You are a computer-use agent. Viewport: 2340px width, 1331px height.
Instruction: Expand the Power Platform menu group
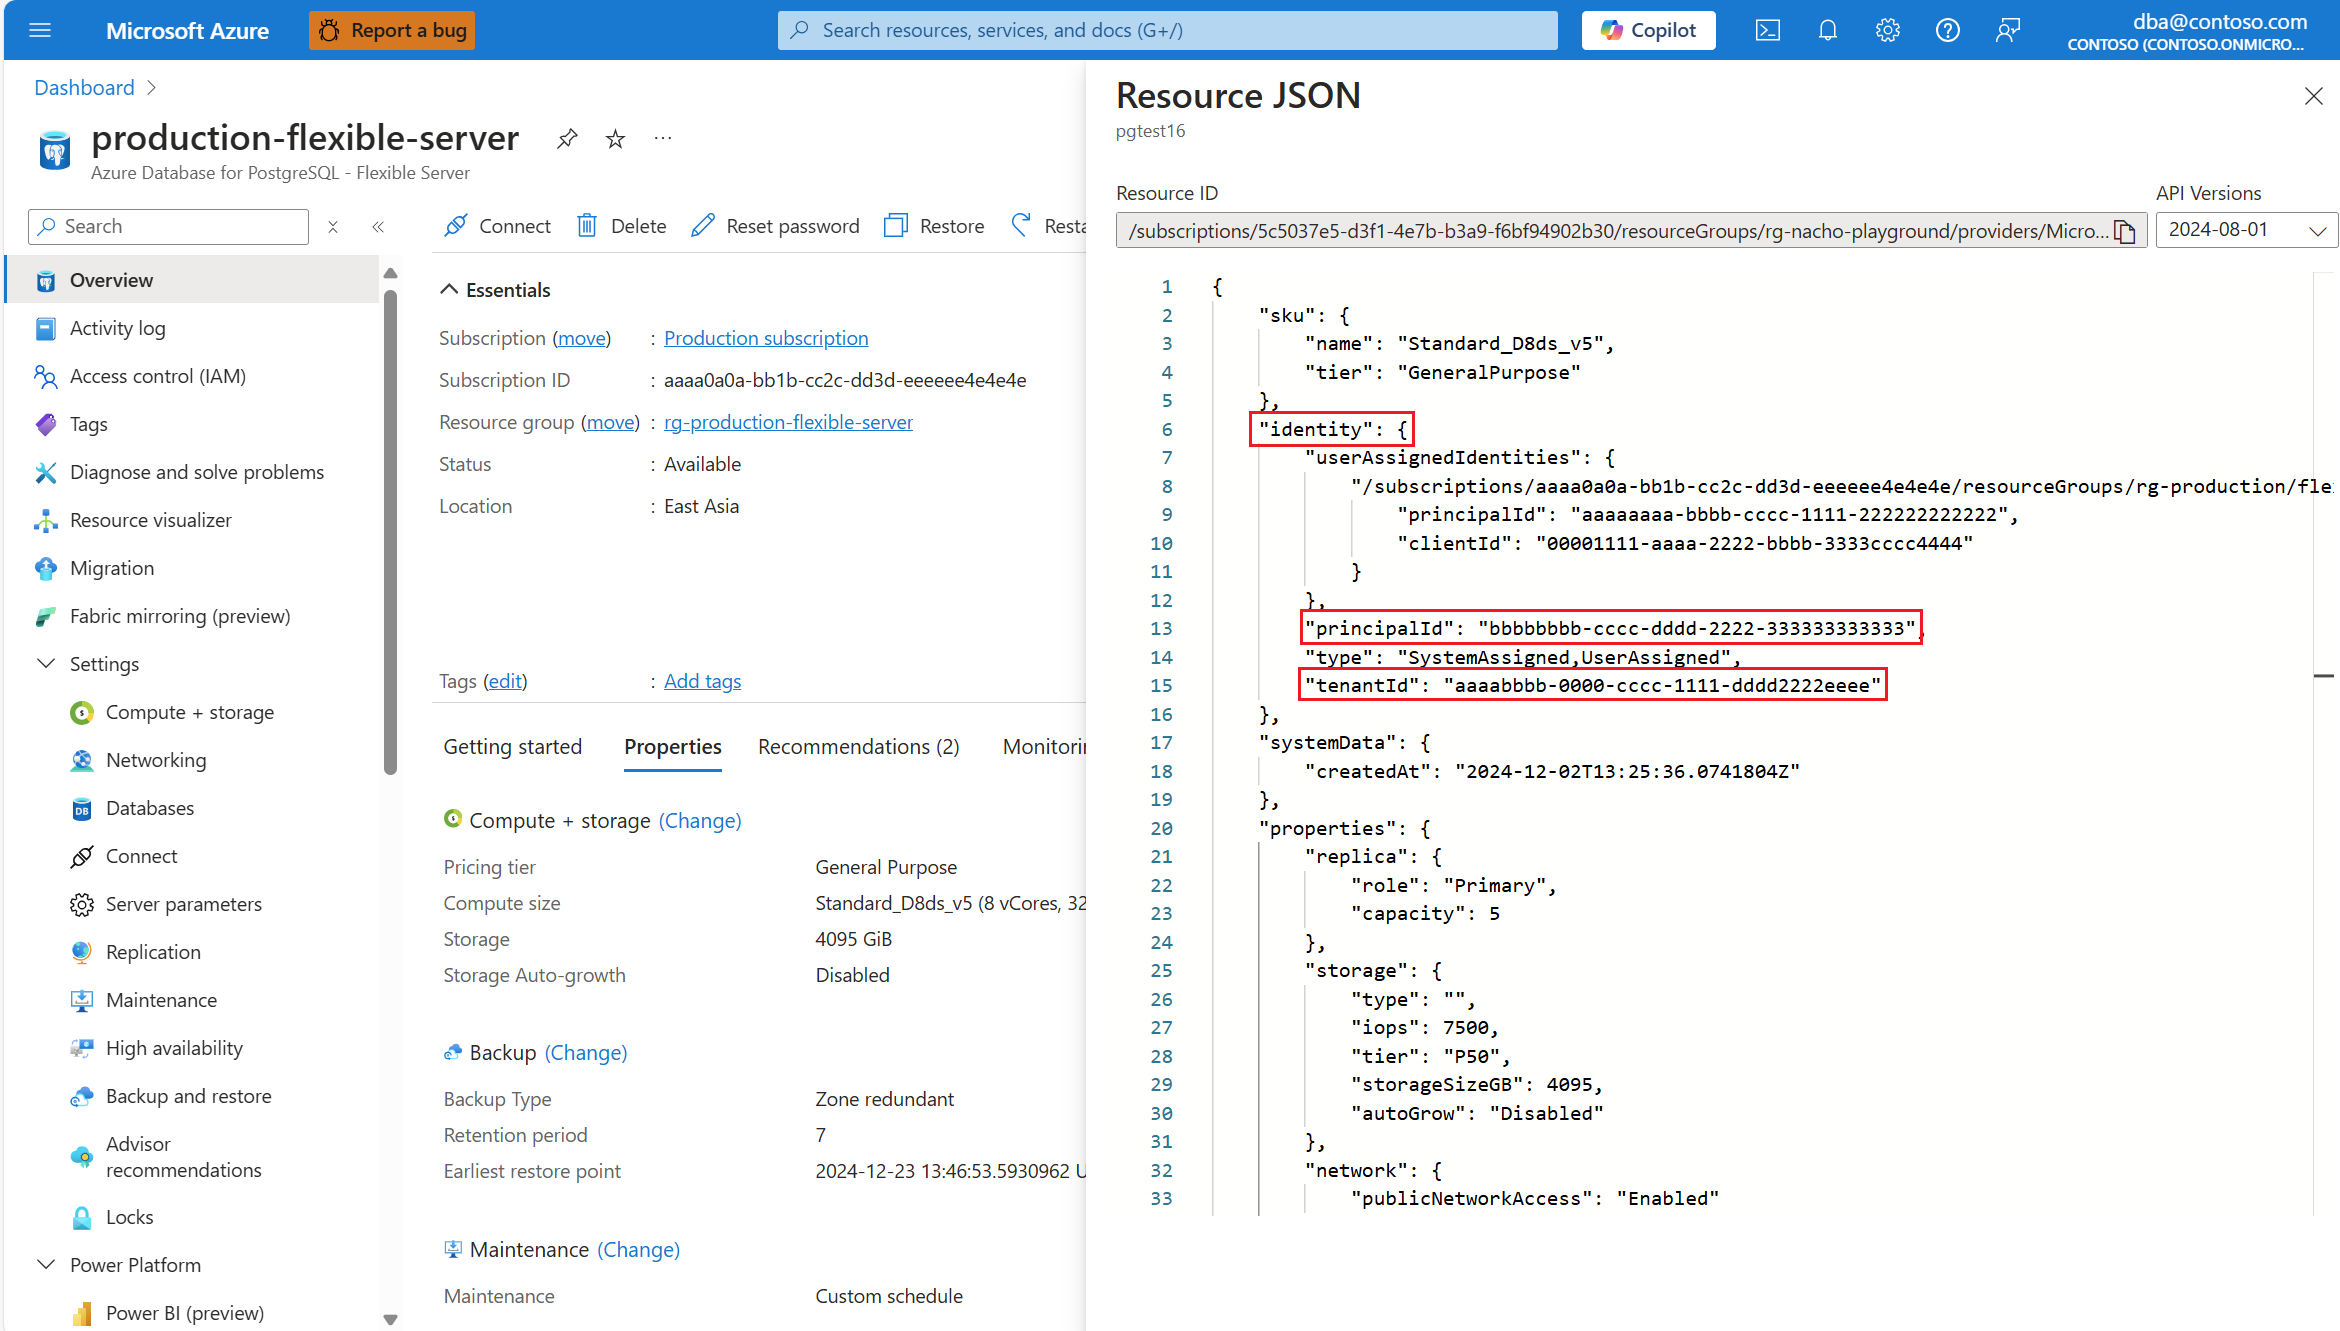pyautogui.click(x=46, y=1265)
